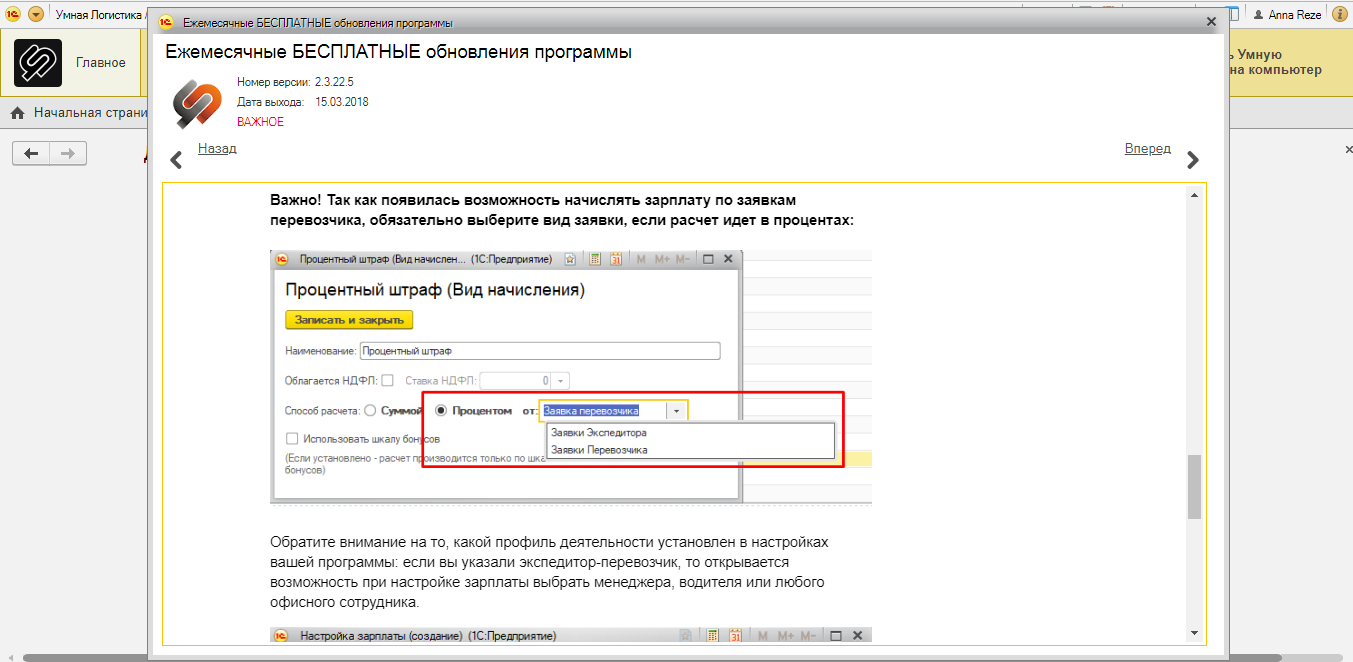Click the home icon on start page tab
Screen dimensions: 1353x662
17,113
